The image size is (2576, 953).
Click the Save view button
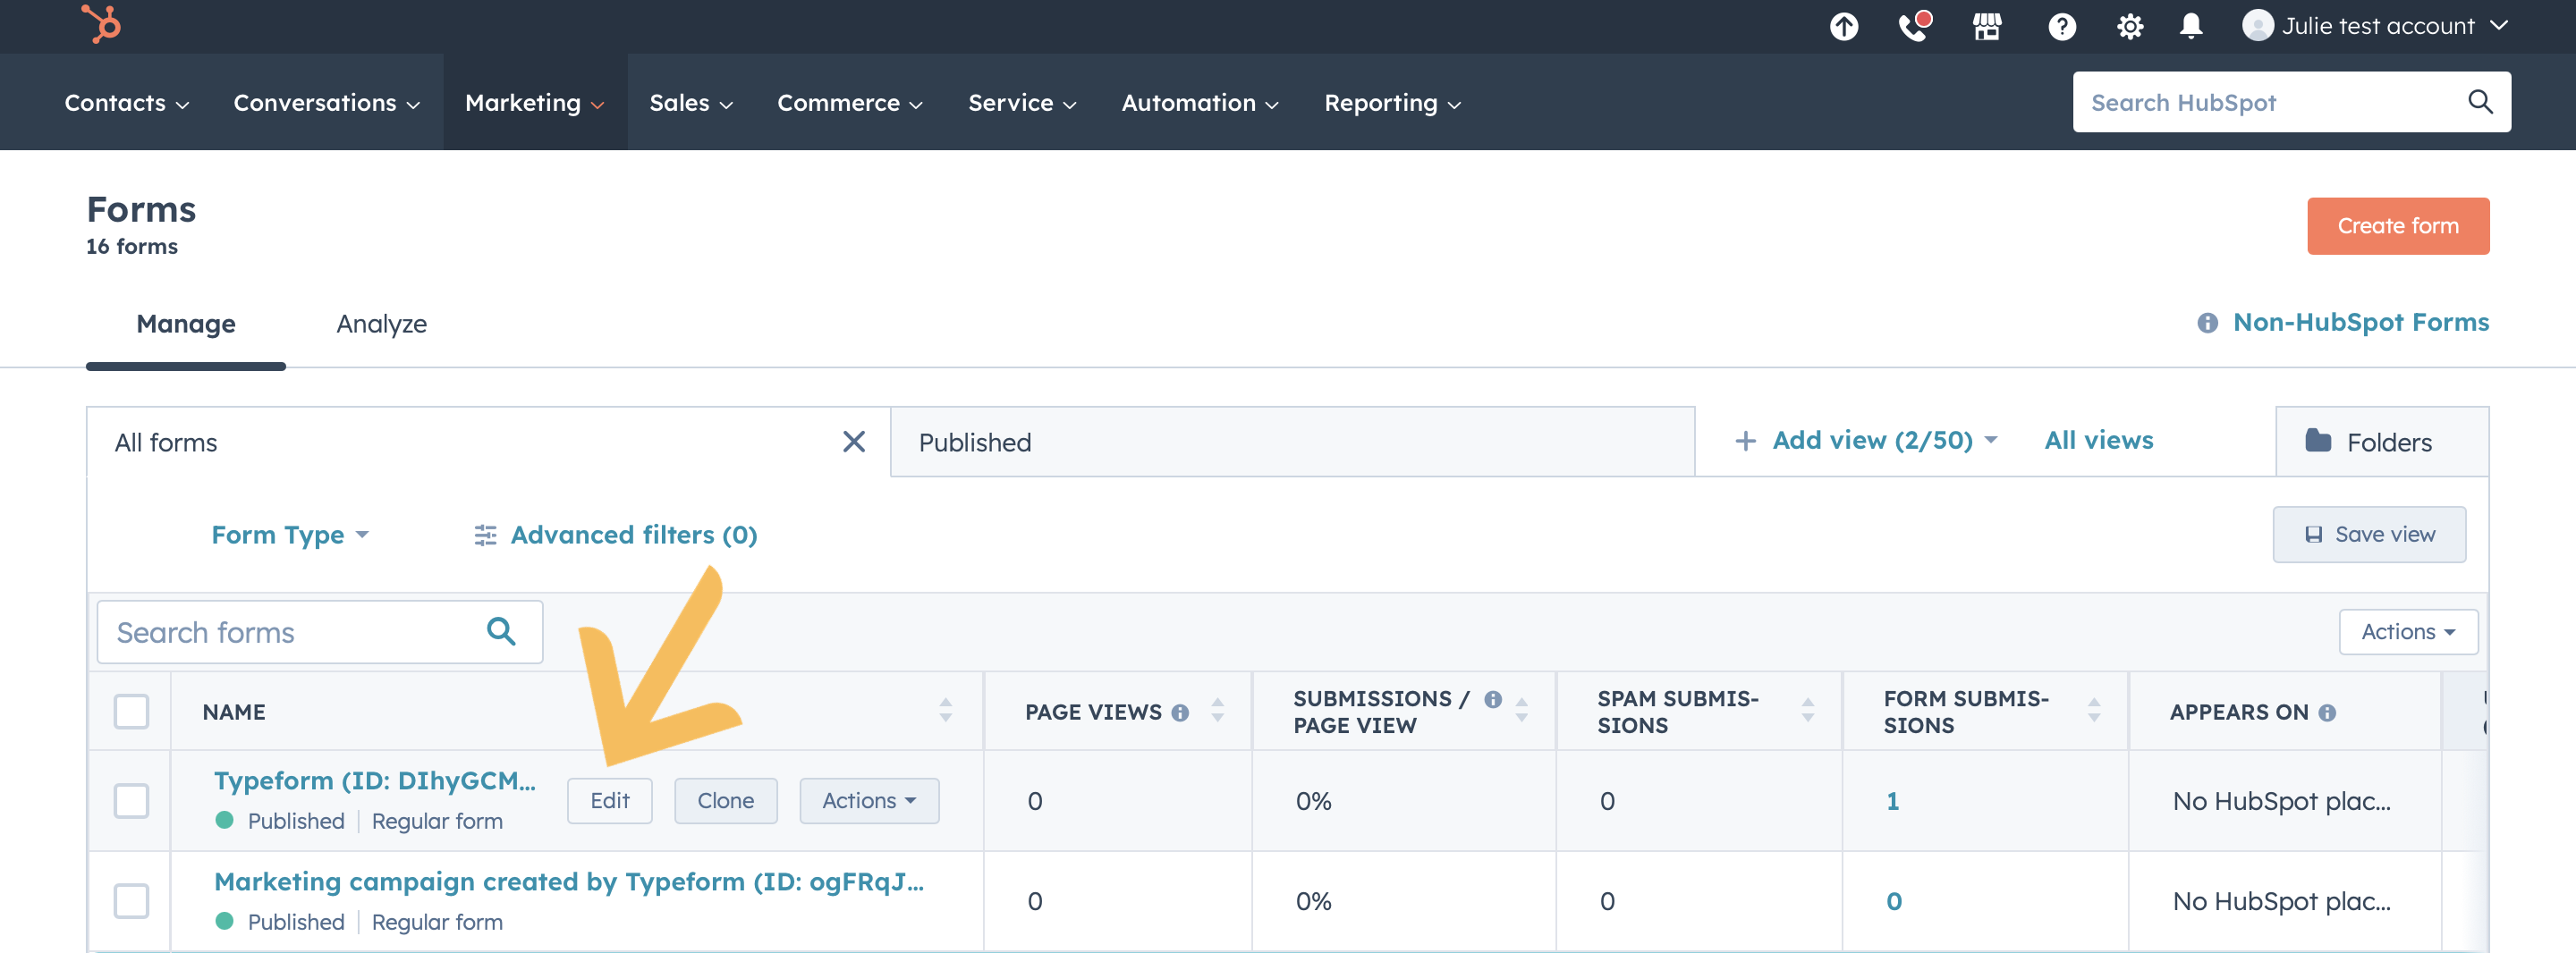[2368, 534]
